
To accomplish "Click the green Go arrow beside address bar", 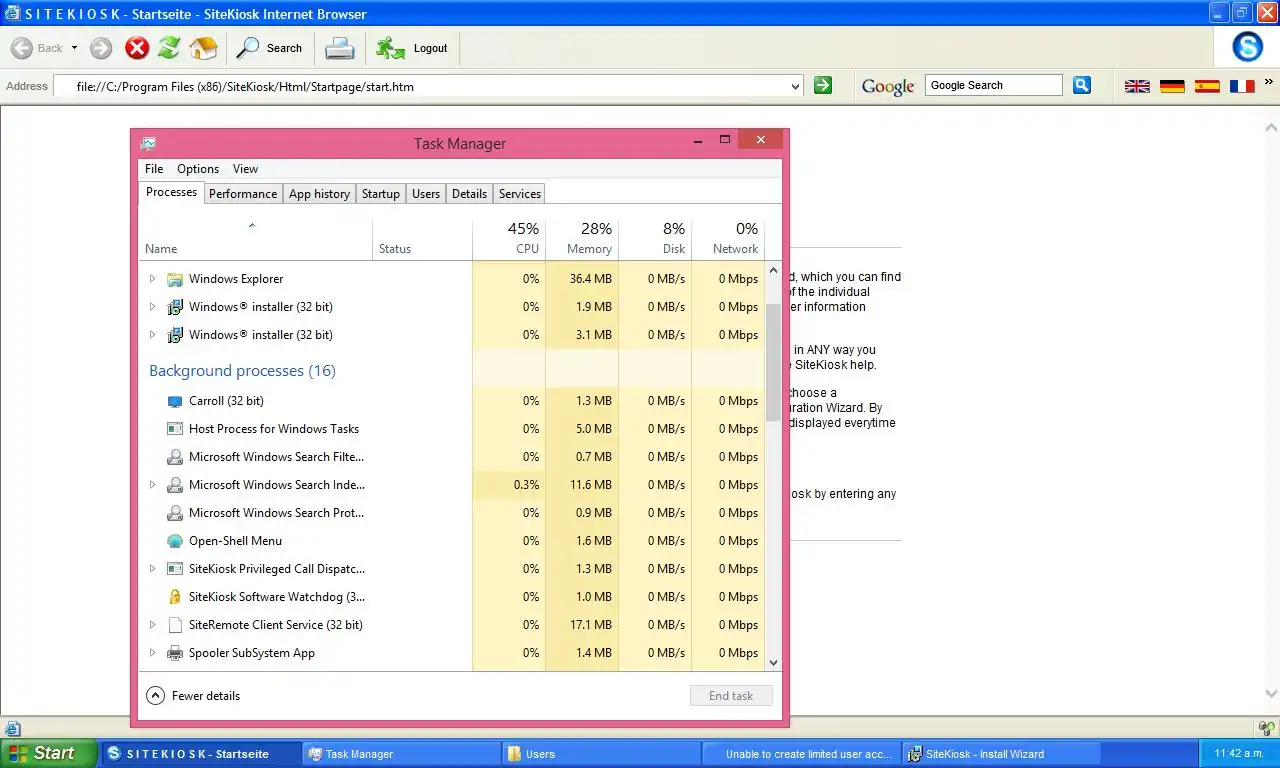I will 823,86.
